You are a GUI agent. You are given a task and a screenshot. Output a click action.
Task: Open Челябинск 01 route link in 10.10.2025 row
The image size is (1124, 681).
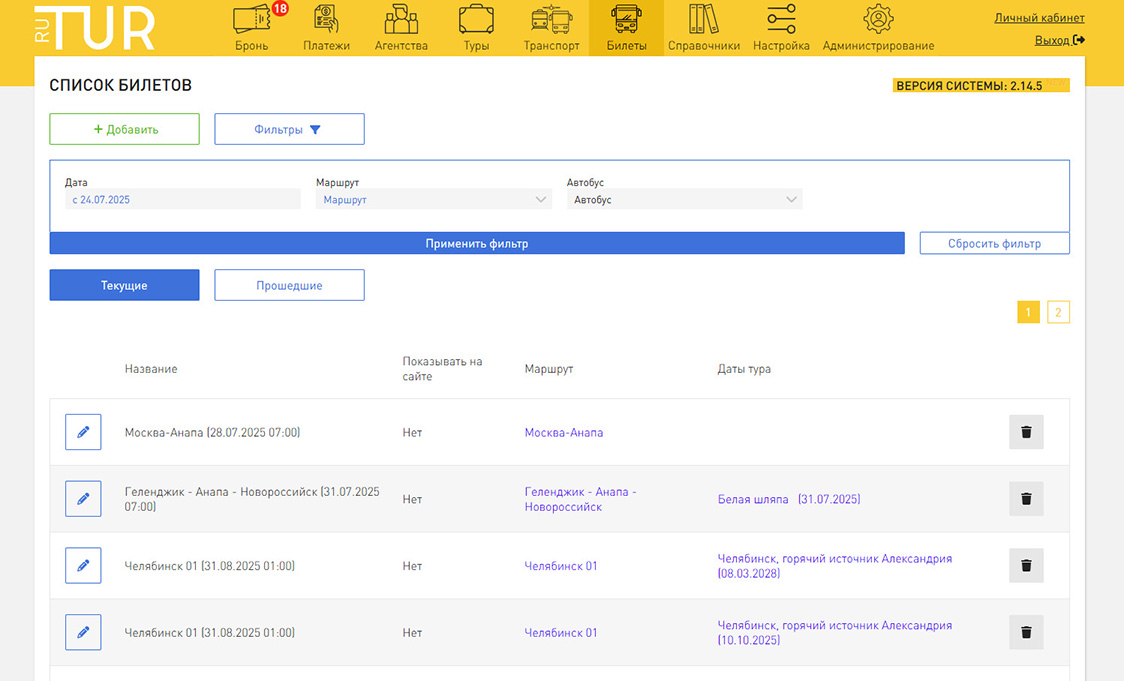tap(561, 632)
